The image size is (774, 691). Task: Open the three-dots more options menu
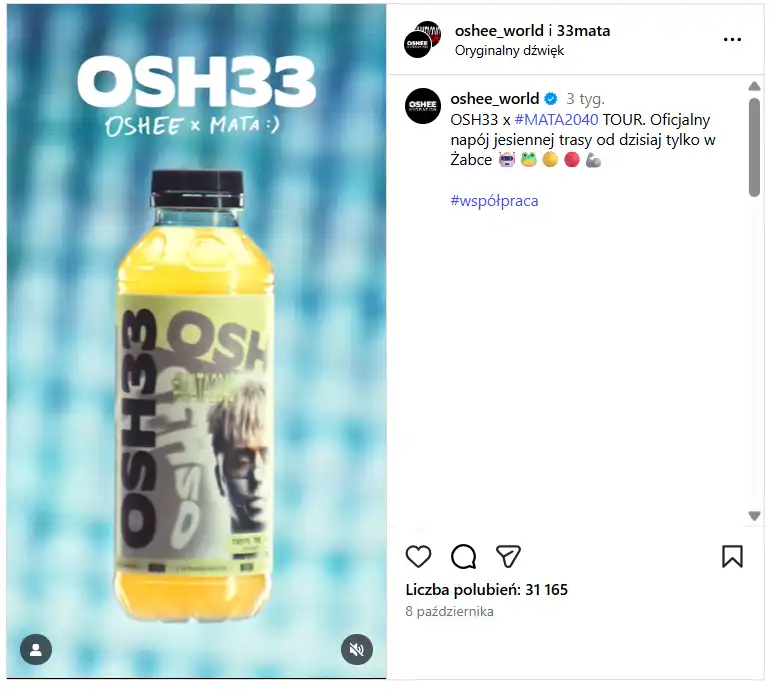coord(732,39)
